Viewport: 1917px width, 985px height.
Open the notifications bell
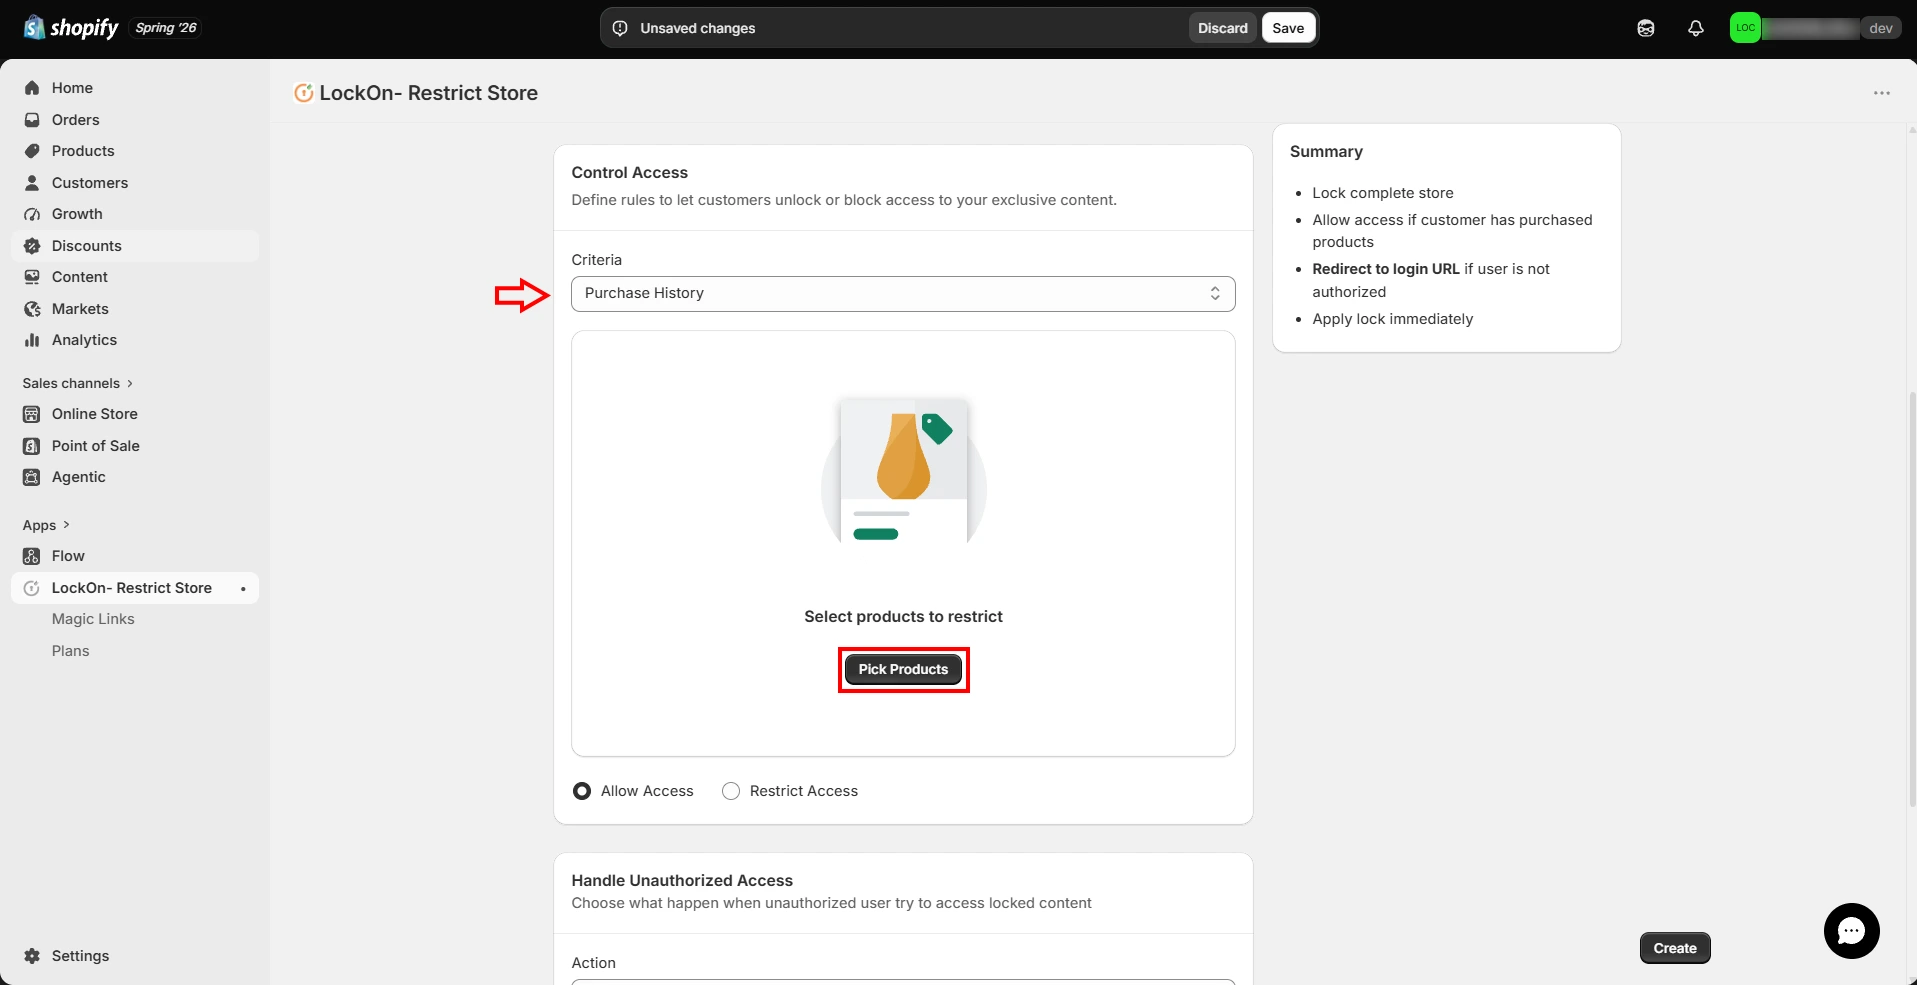click(1696, 28)
